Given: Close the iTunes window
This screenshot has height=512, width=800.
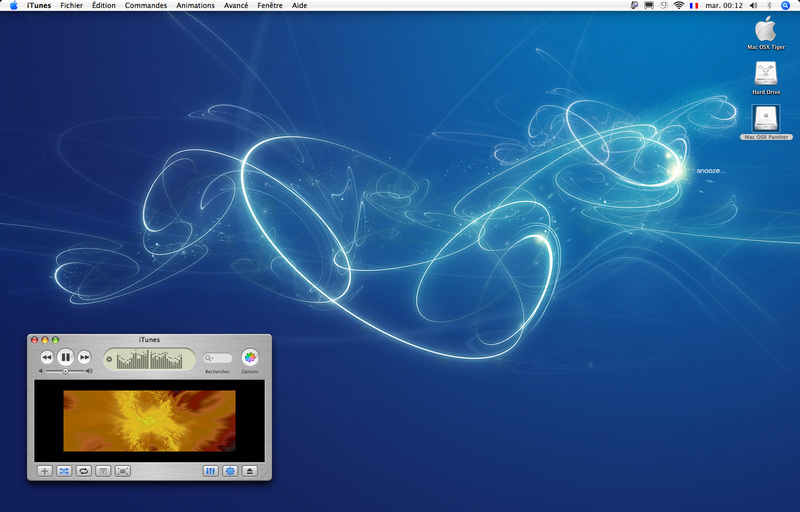Looking at the screenshot, I should point(35,340).
